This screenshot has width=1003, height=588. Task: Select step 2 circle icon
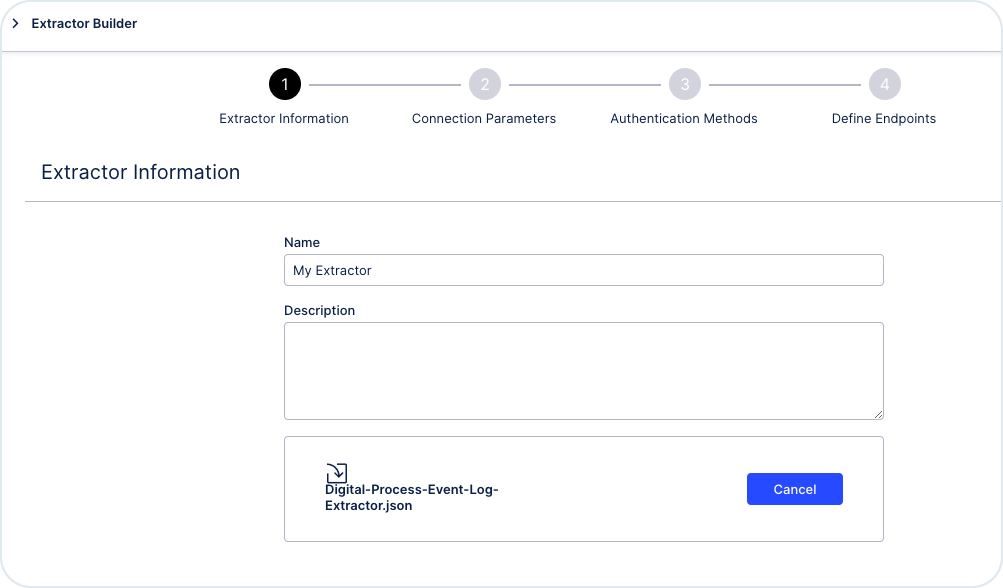(x=485, y=84)
